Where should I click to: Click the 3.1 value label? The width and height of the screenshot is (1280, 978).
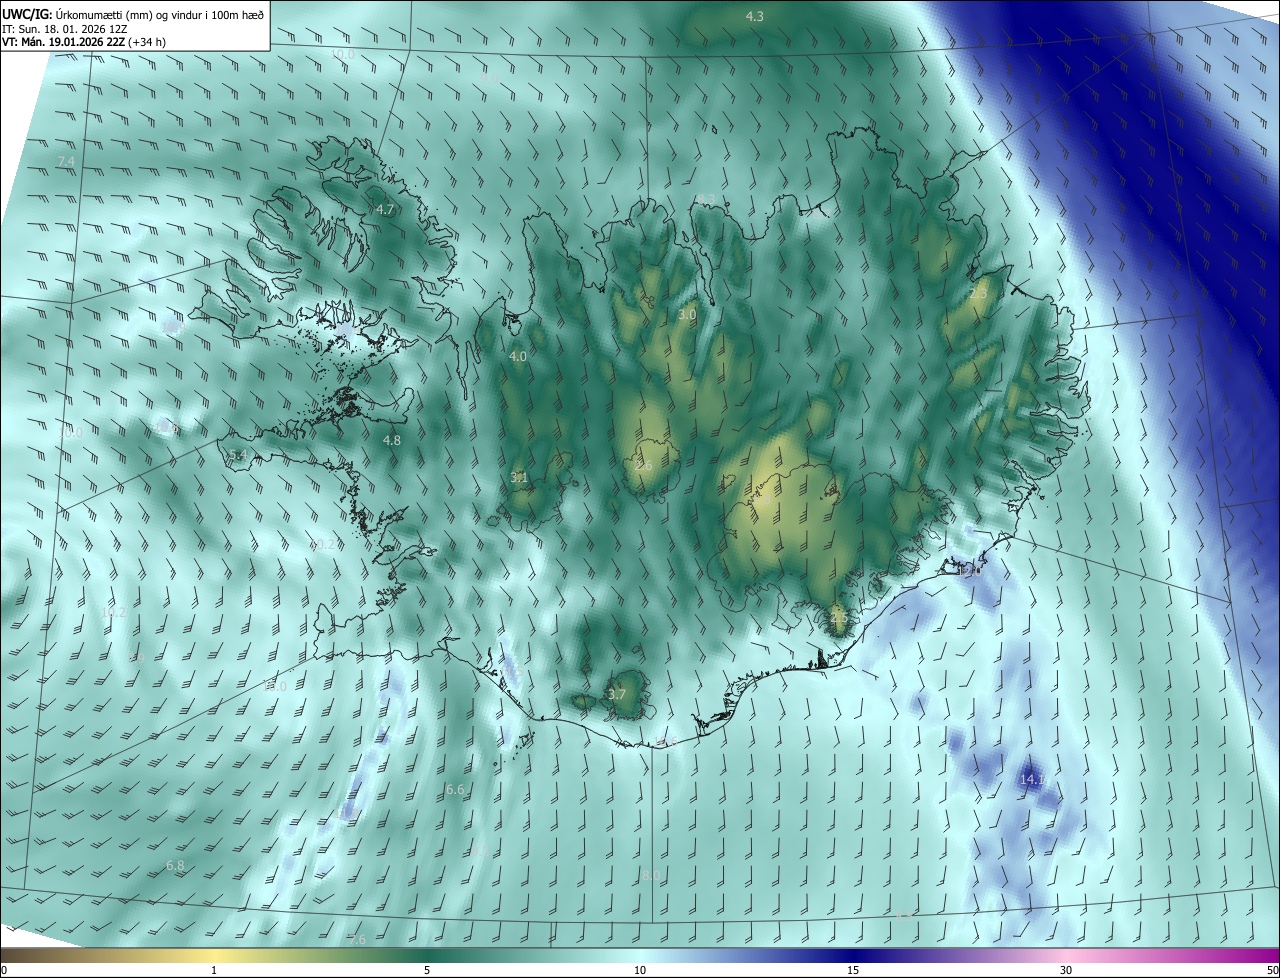pyautogui.click(x=519, y=478)
